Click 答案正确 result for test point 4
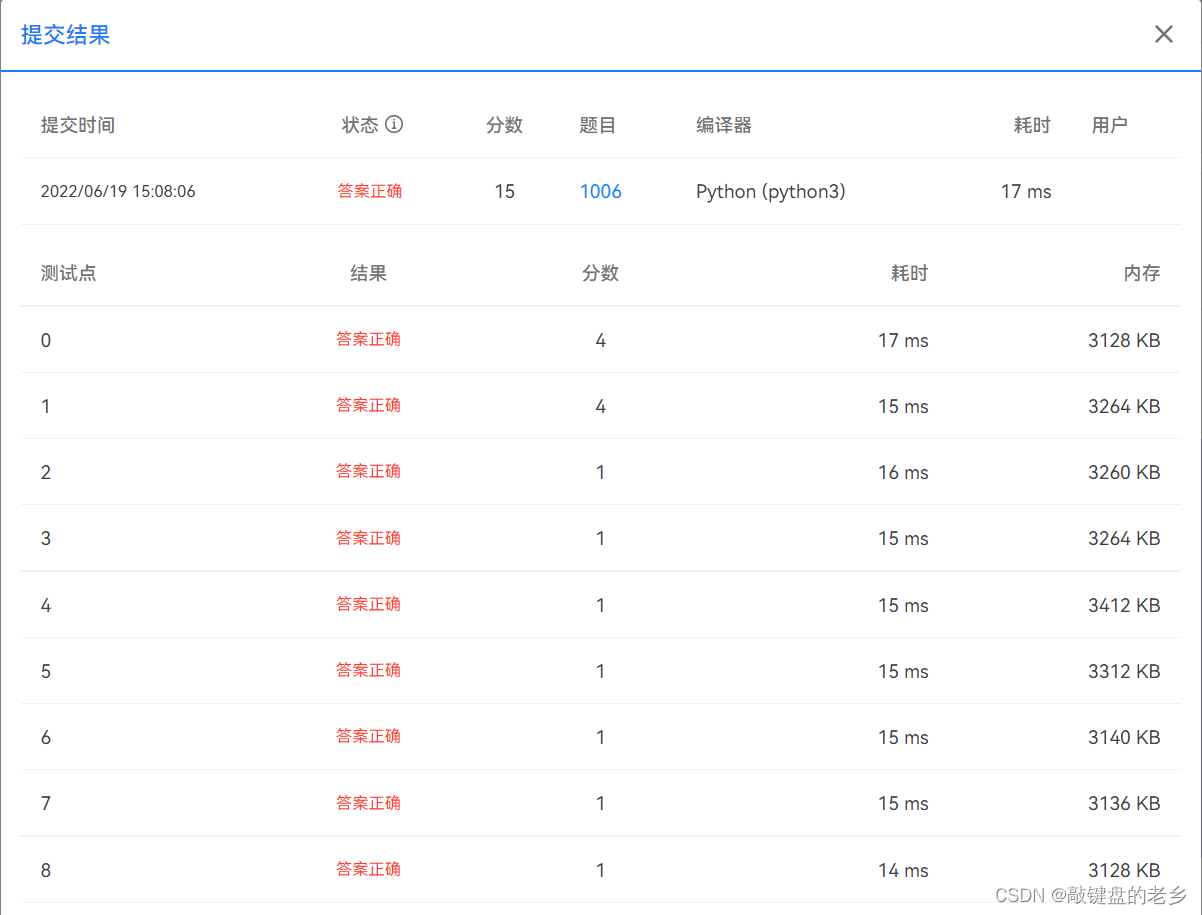Image resolution: width=1202 pixels, height=915 pixels. pyautogui.click(x=370, y=604)
